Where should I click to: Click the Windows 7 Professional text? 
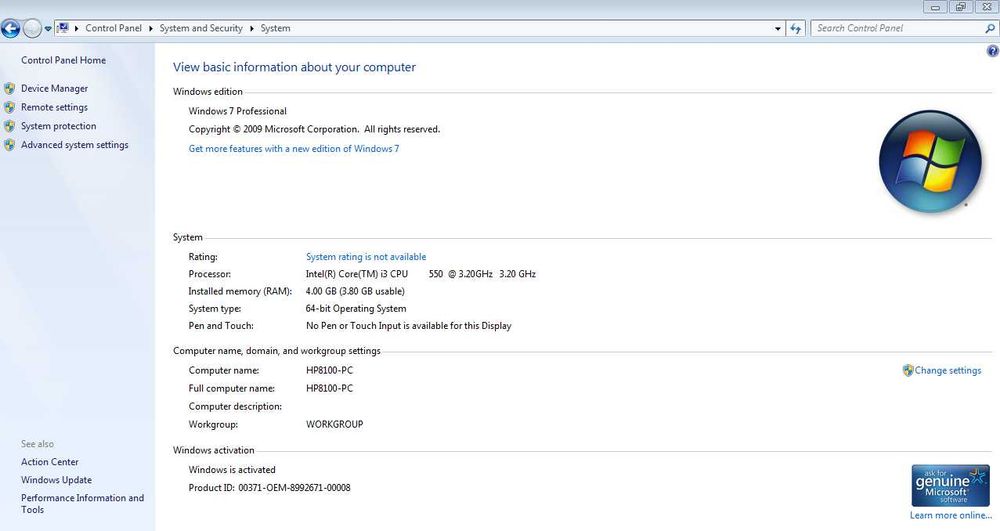point(237,111)
